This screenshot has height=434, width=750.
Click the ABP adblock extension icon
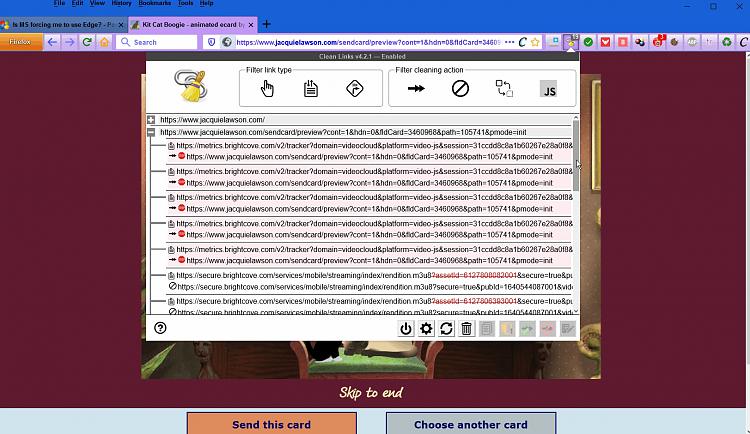click(x=692, y=42)
